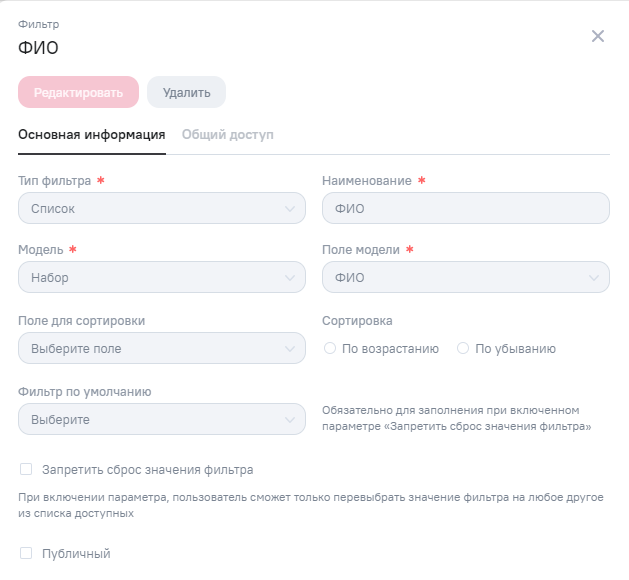Open the dropdown showing Список value
The height and width of the screenshot is (580, 629).
pyautogui.click(x=150, y=209)
